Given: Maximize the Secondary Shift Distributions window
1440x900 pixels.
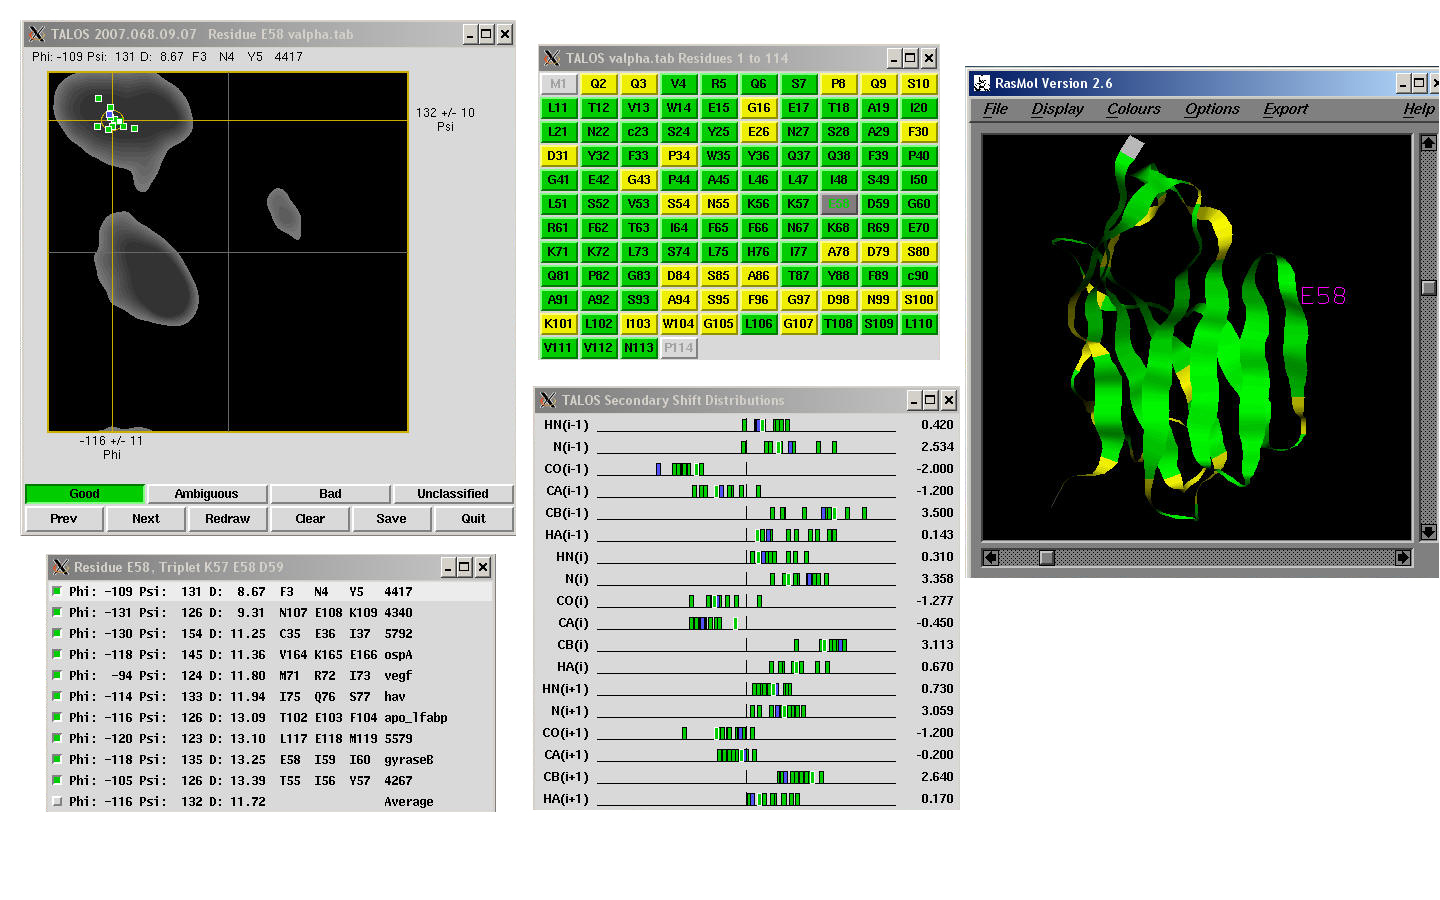Looking at the screenshot, I should 930,400.
